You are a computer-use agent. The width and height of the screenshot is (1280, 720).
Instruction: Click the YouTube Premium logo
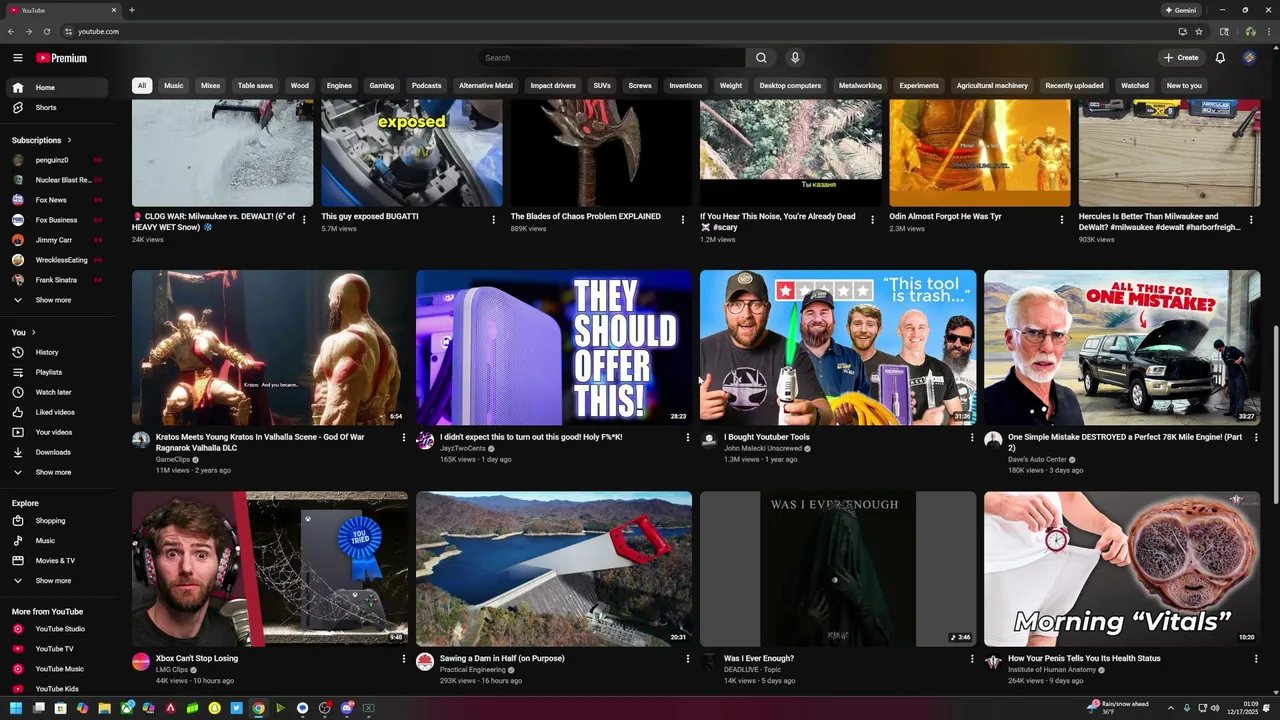(x=62, y=58)
